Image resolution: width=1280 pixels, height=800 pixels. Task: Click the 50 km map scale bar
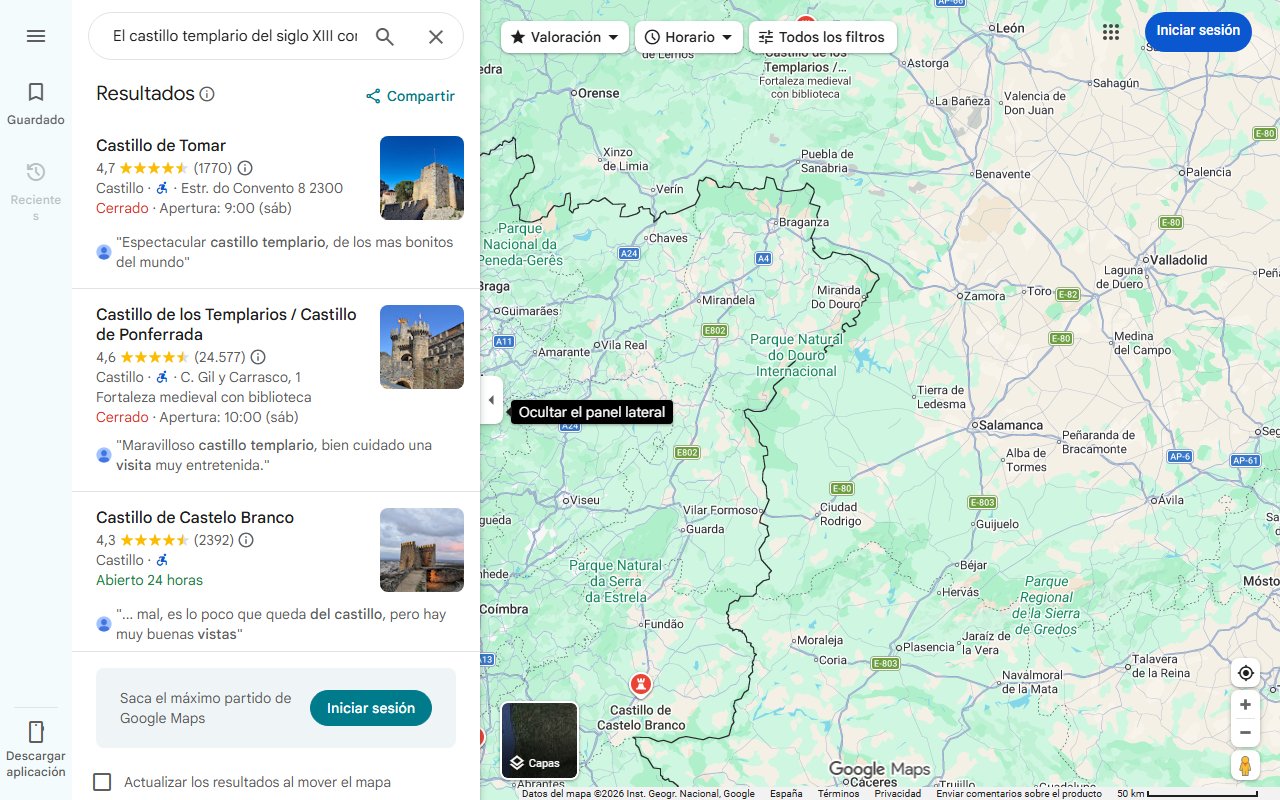1188,794
